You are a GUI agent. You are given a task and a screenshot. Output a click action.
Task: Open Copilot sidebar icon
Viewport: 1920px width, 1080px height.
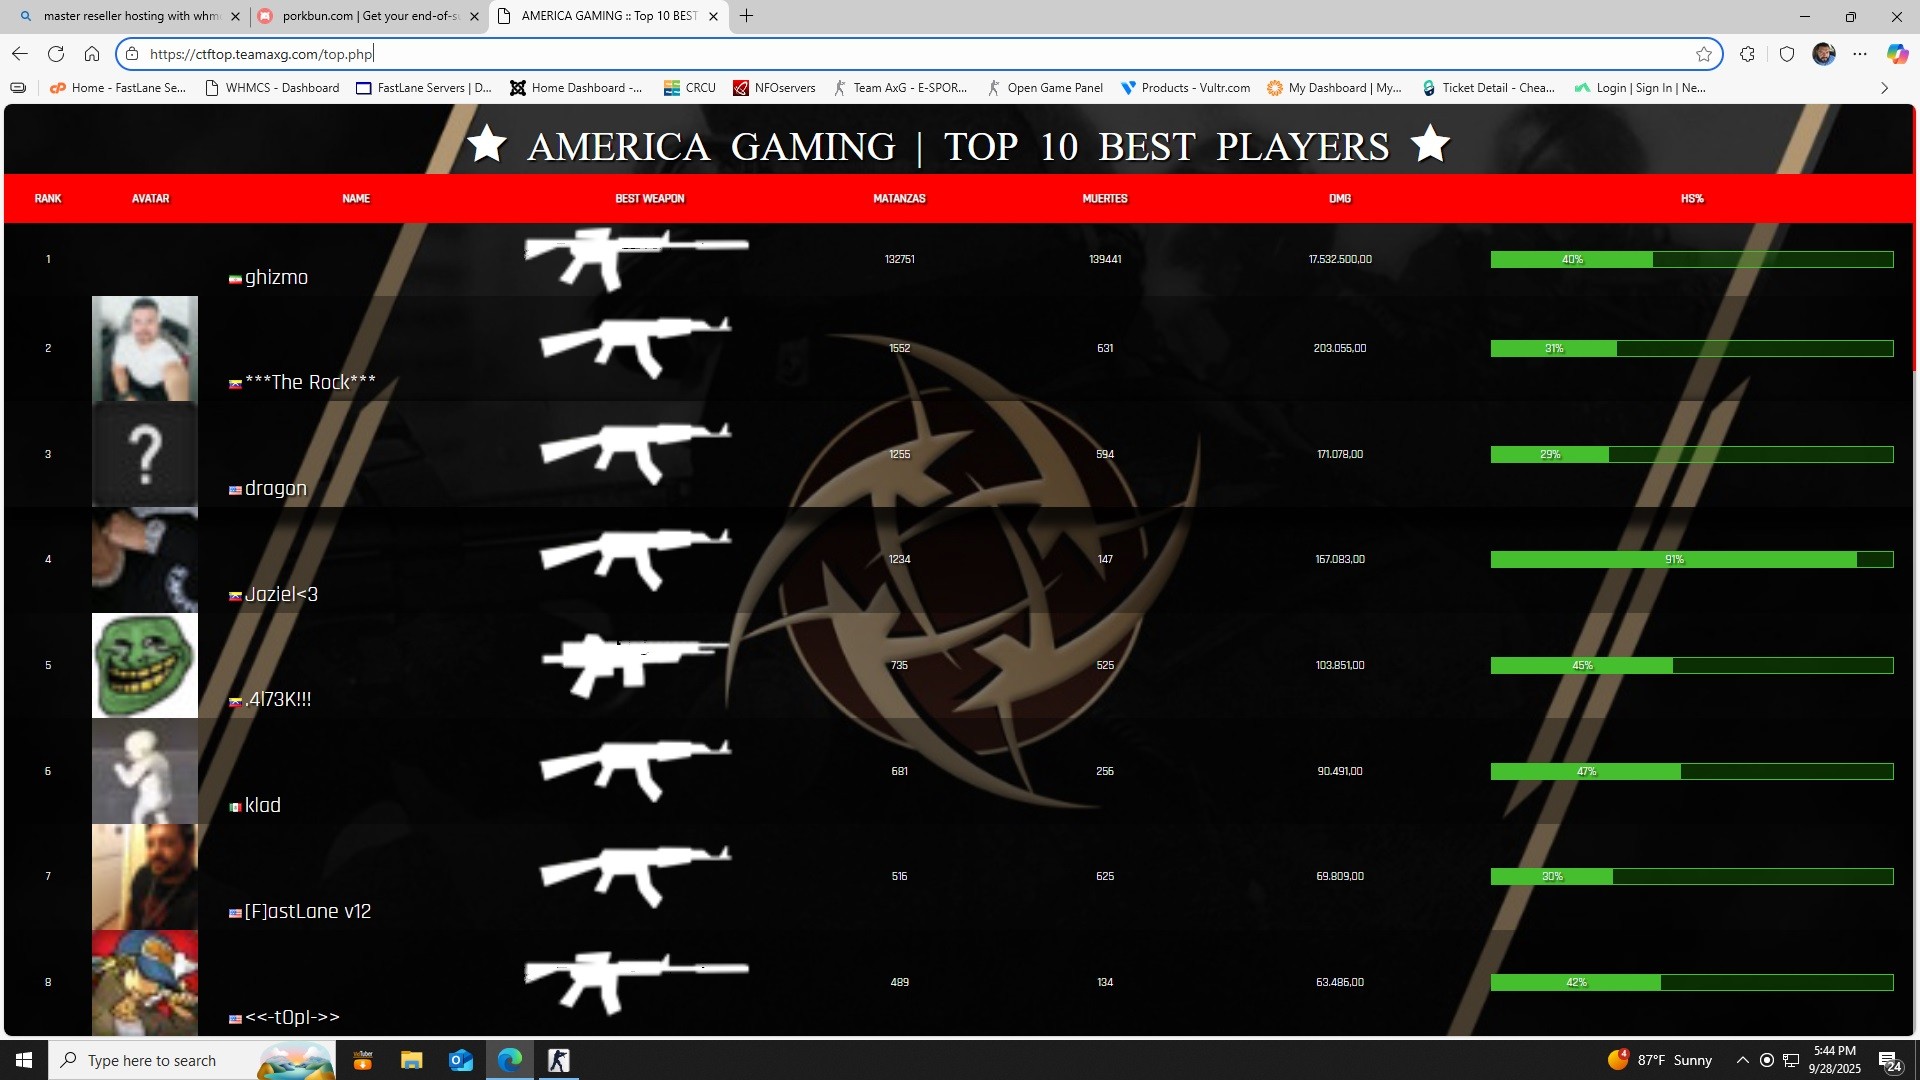pos(1897,54)
